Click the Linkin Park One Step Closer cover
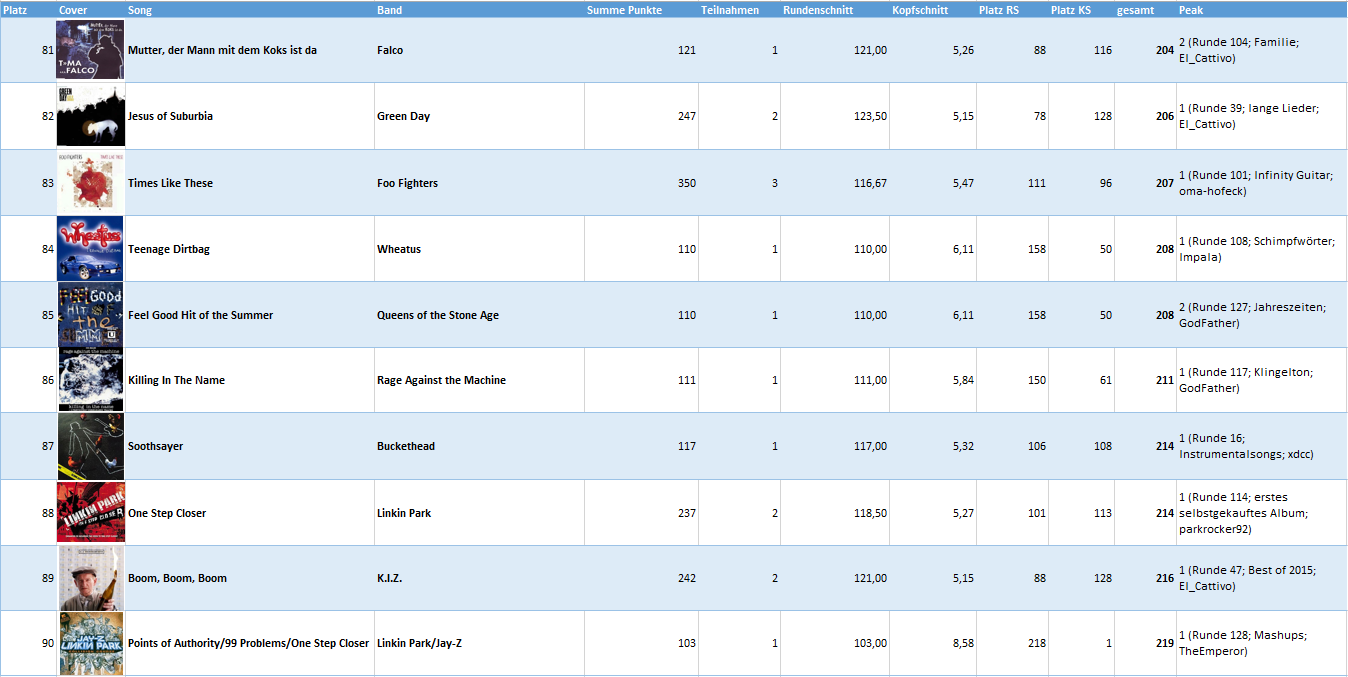1348x677 pixels. tap(90, 513)
